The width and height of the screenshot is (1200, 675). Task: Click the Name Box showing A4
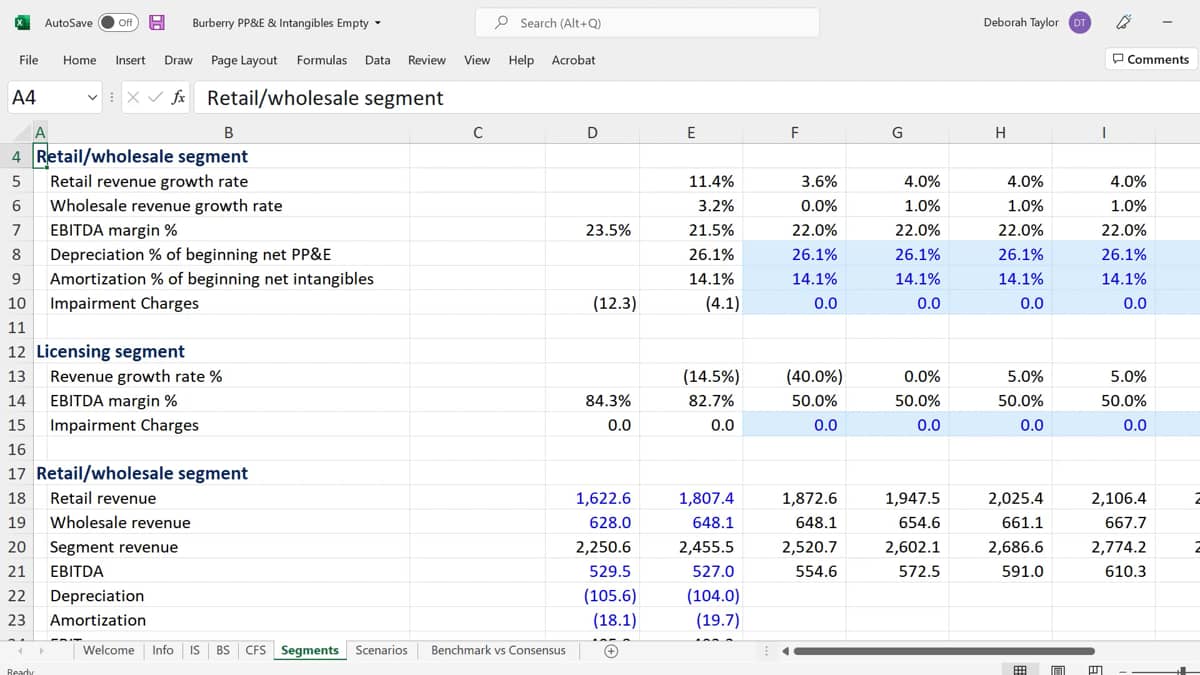[x=45, y=97]
